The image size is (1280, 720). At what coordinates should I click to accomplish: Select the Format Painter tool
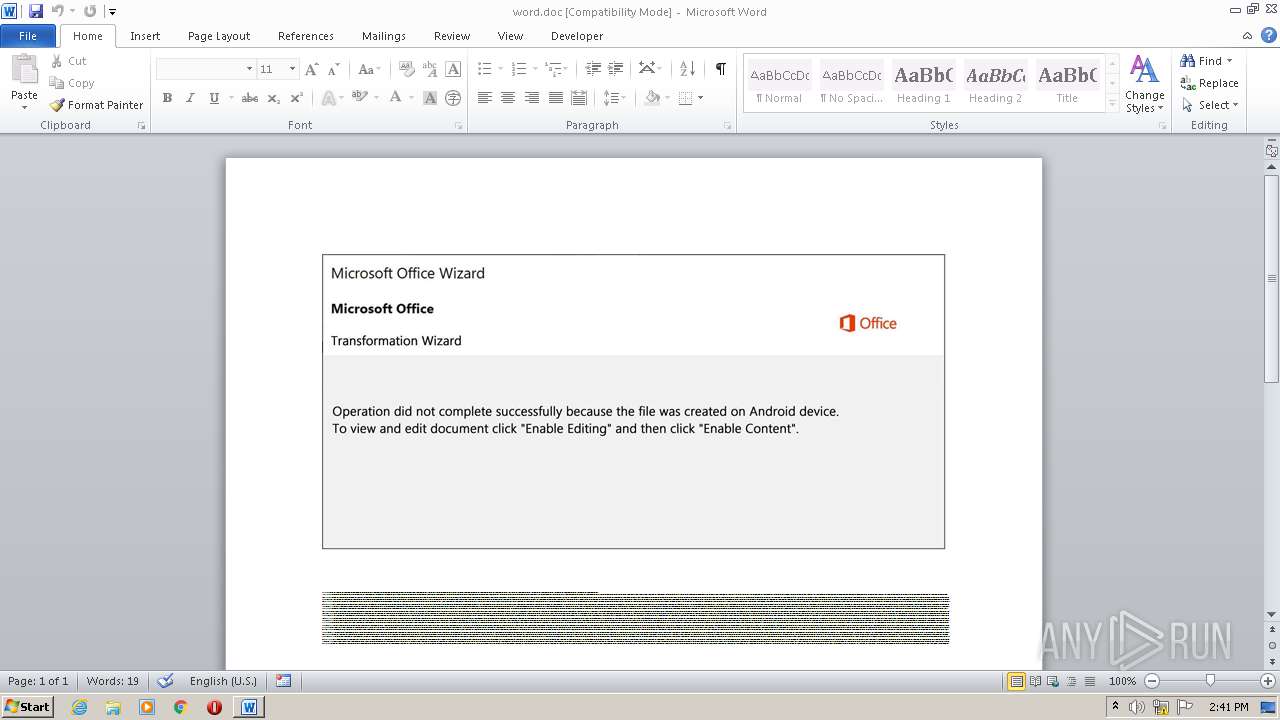tap(97, 105)
